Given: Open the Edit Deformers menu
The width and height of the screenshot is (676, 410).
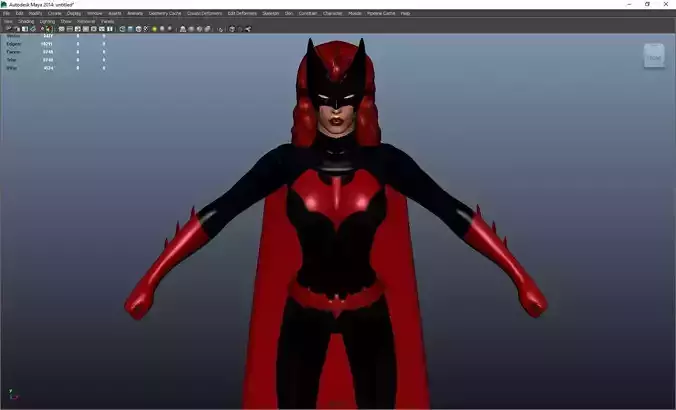Looking at the screenshot, I should point(242,13).
